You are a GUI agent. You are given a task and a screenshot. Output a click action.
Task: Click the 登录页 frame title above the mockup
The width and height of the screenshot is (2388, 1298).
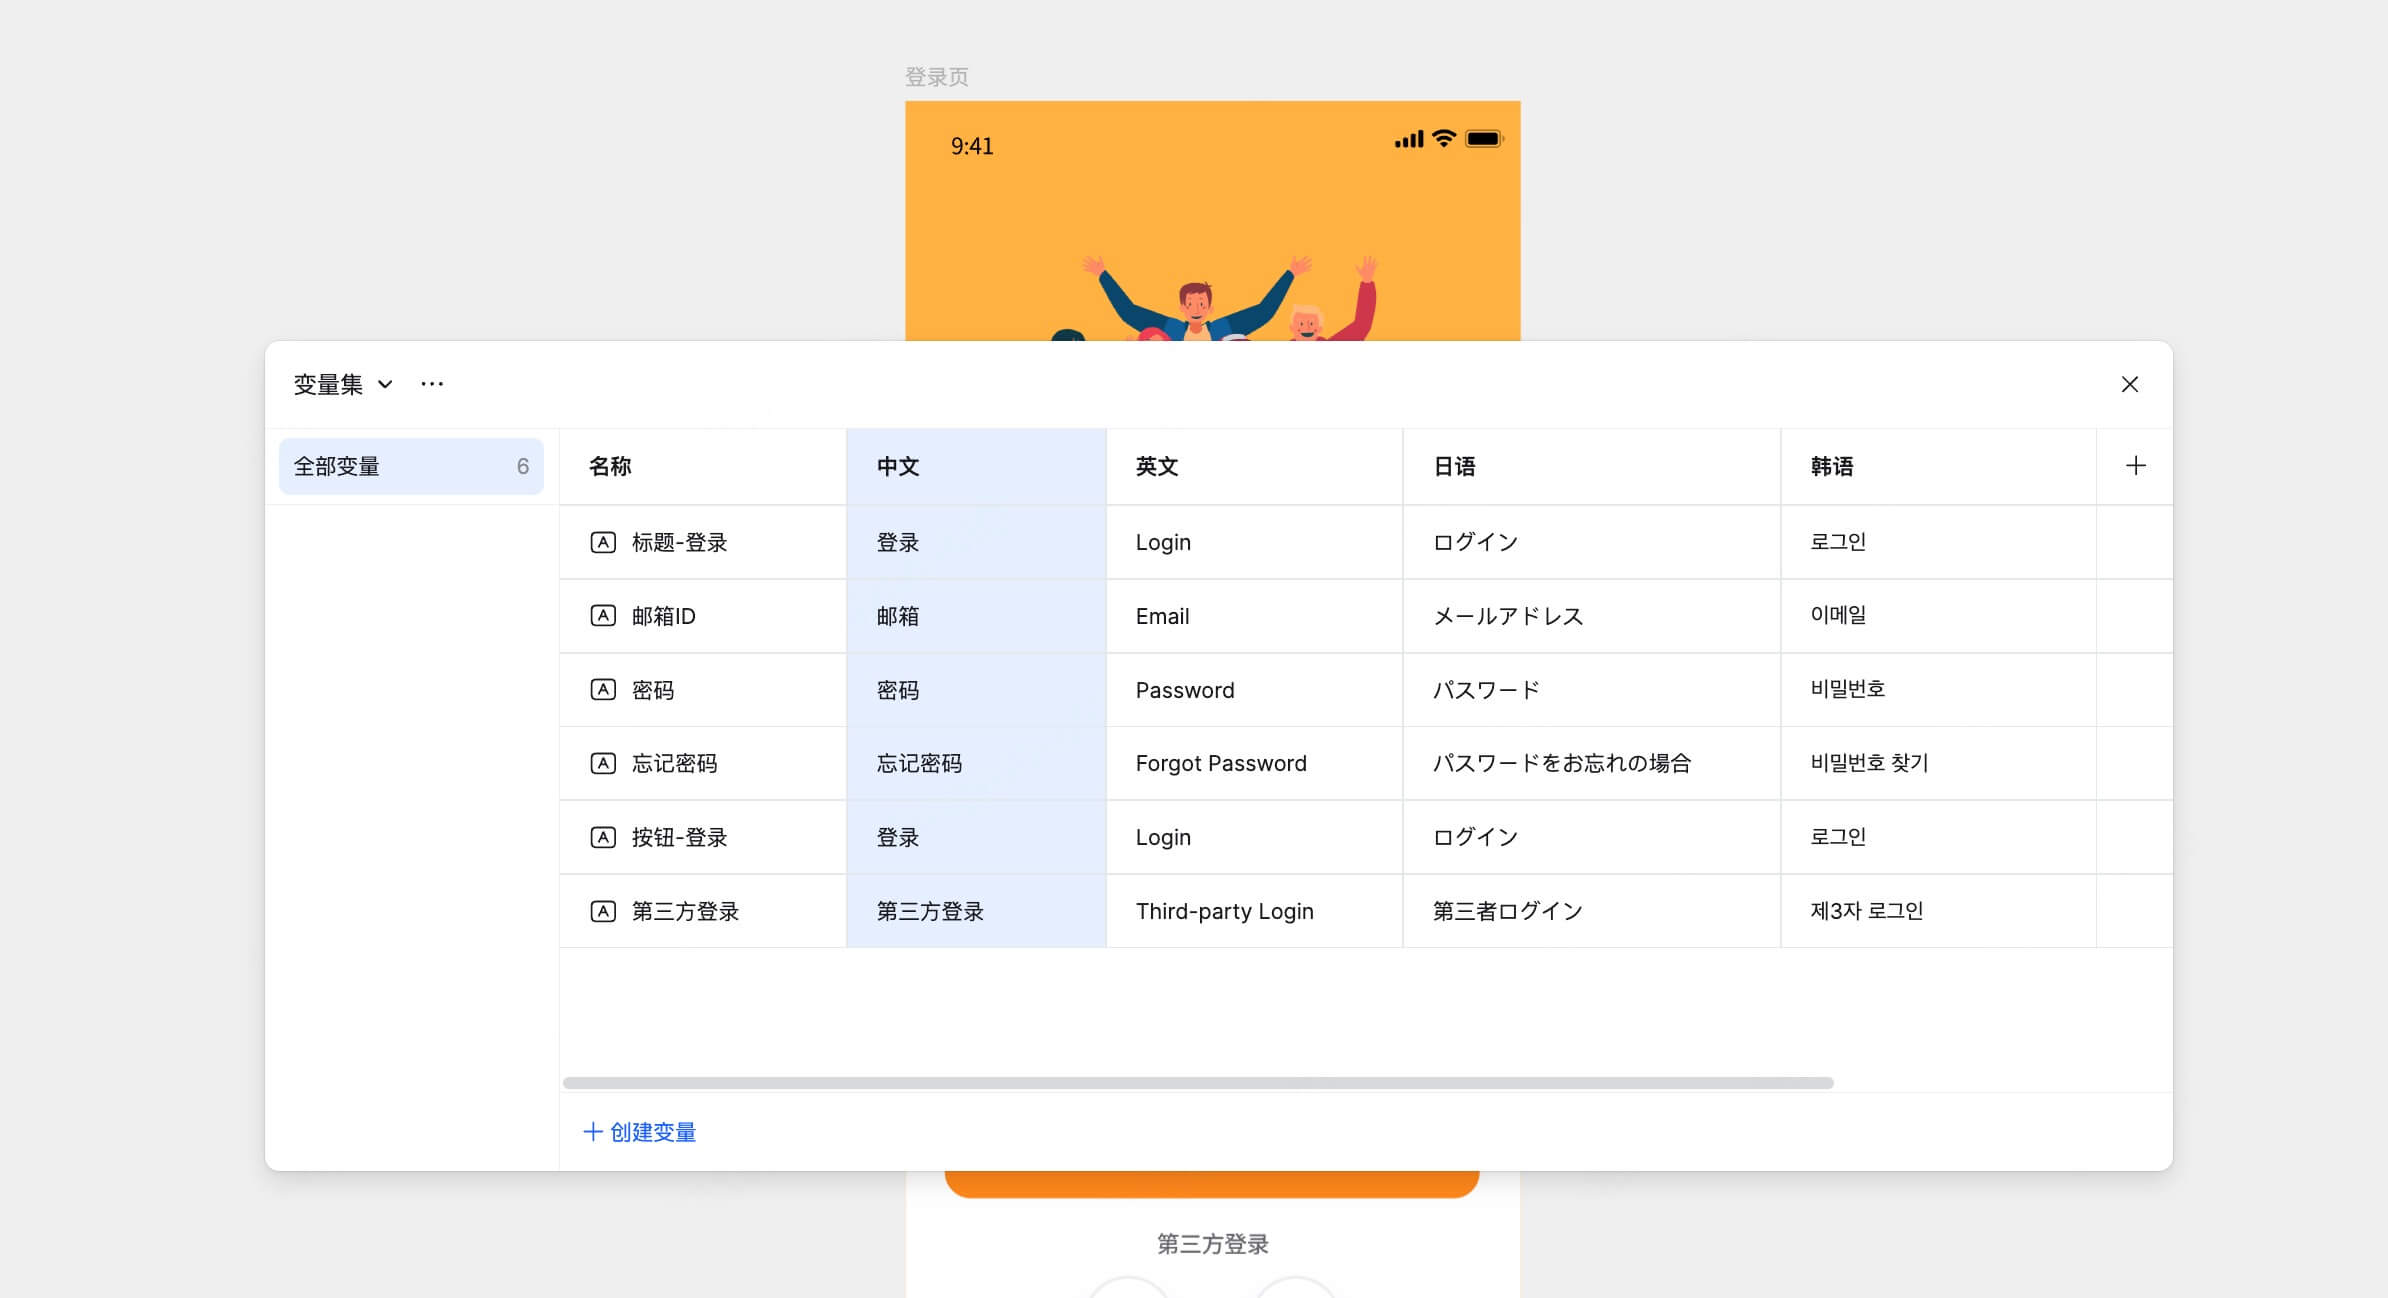[936, 77]
